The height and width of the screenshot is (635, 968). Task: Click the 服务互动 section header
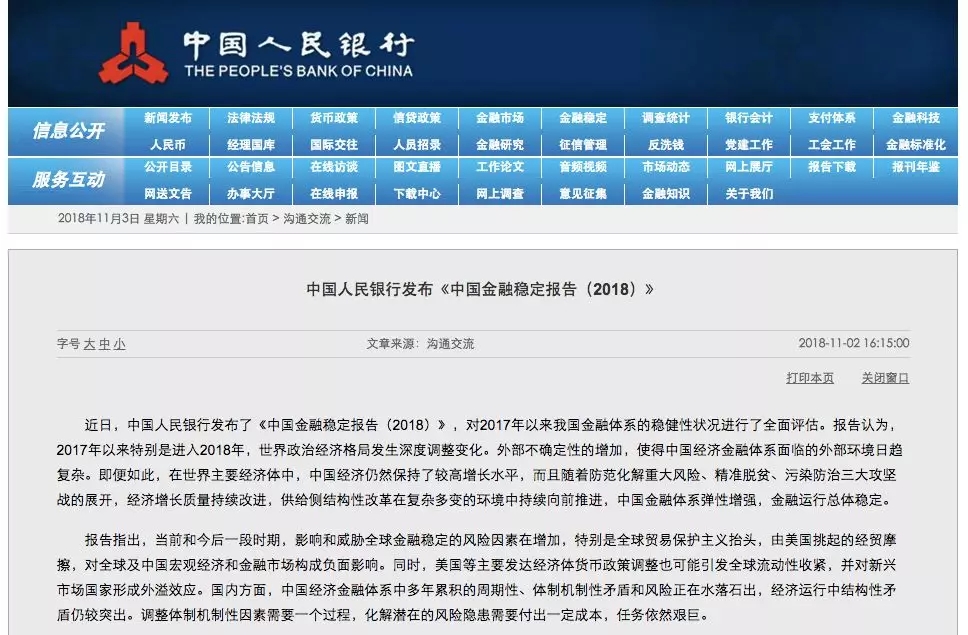pos(68,180)
